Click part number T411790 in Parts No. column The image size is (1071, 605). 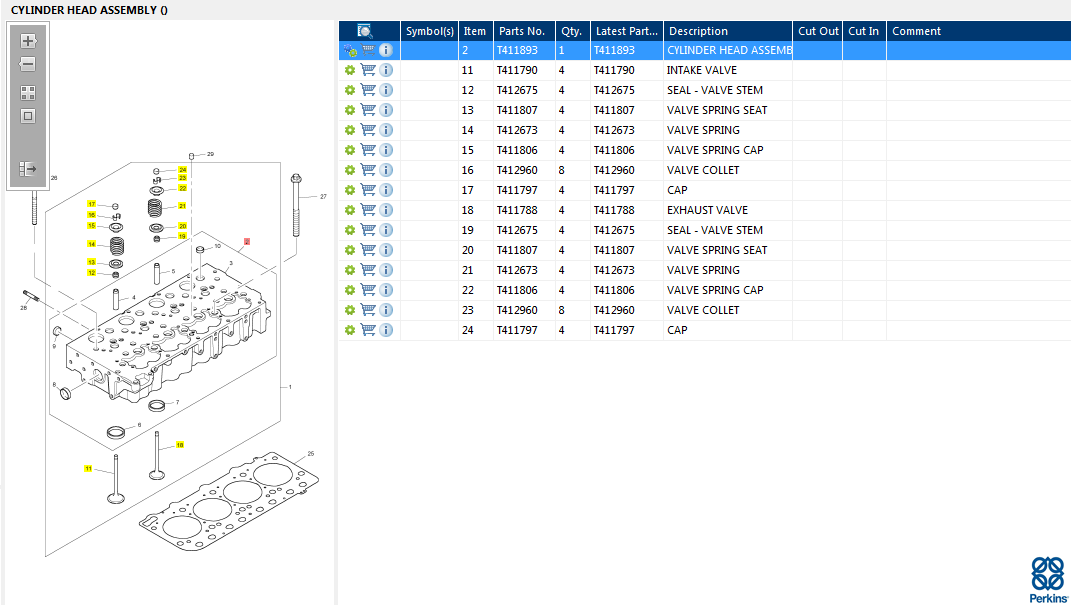517,70
